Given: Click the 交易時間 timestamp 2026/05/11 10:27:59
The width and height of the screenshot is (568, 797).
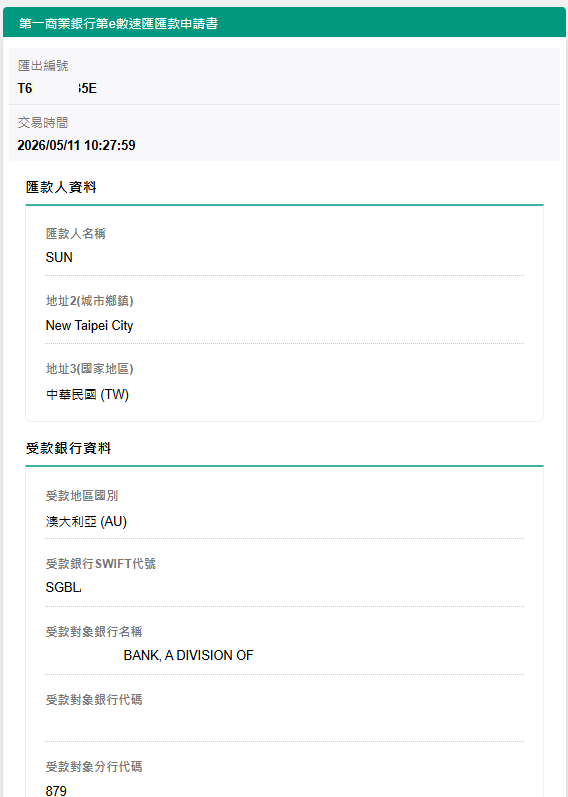Looking at the screenshot, I should (76, 145).
